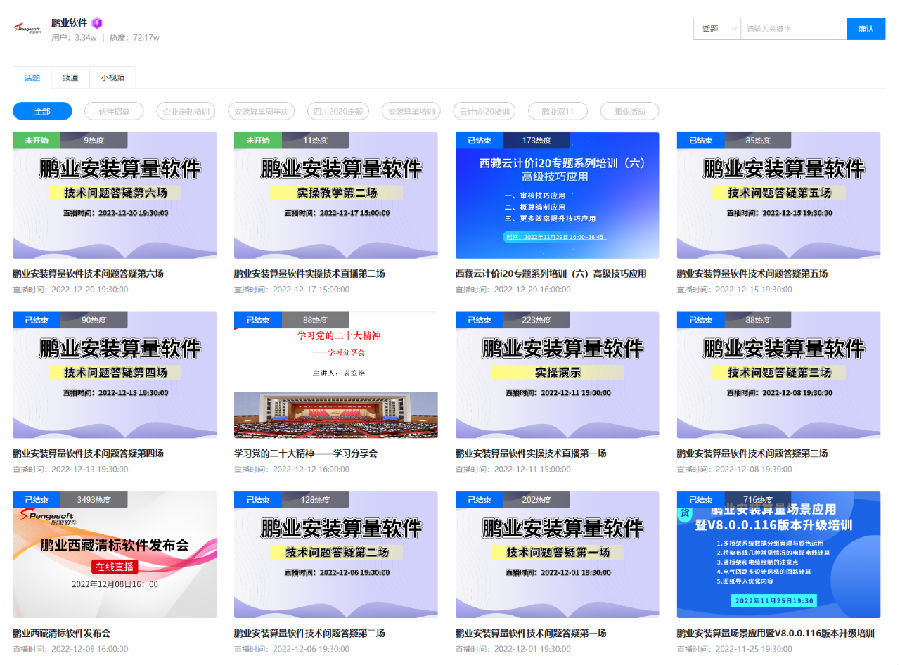Click the 确认 search button
This screenshot has height=665, width=900.
pyautogui.click(x=863, y=29)
